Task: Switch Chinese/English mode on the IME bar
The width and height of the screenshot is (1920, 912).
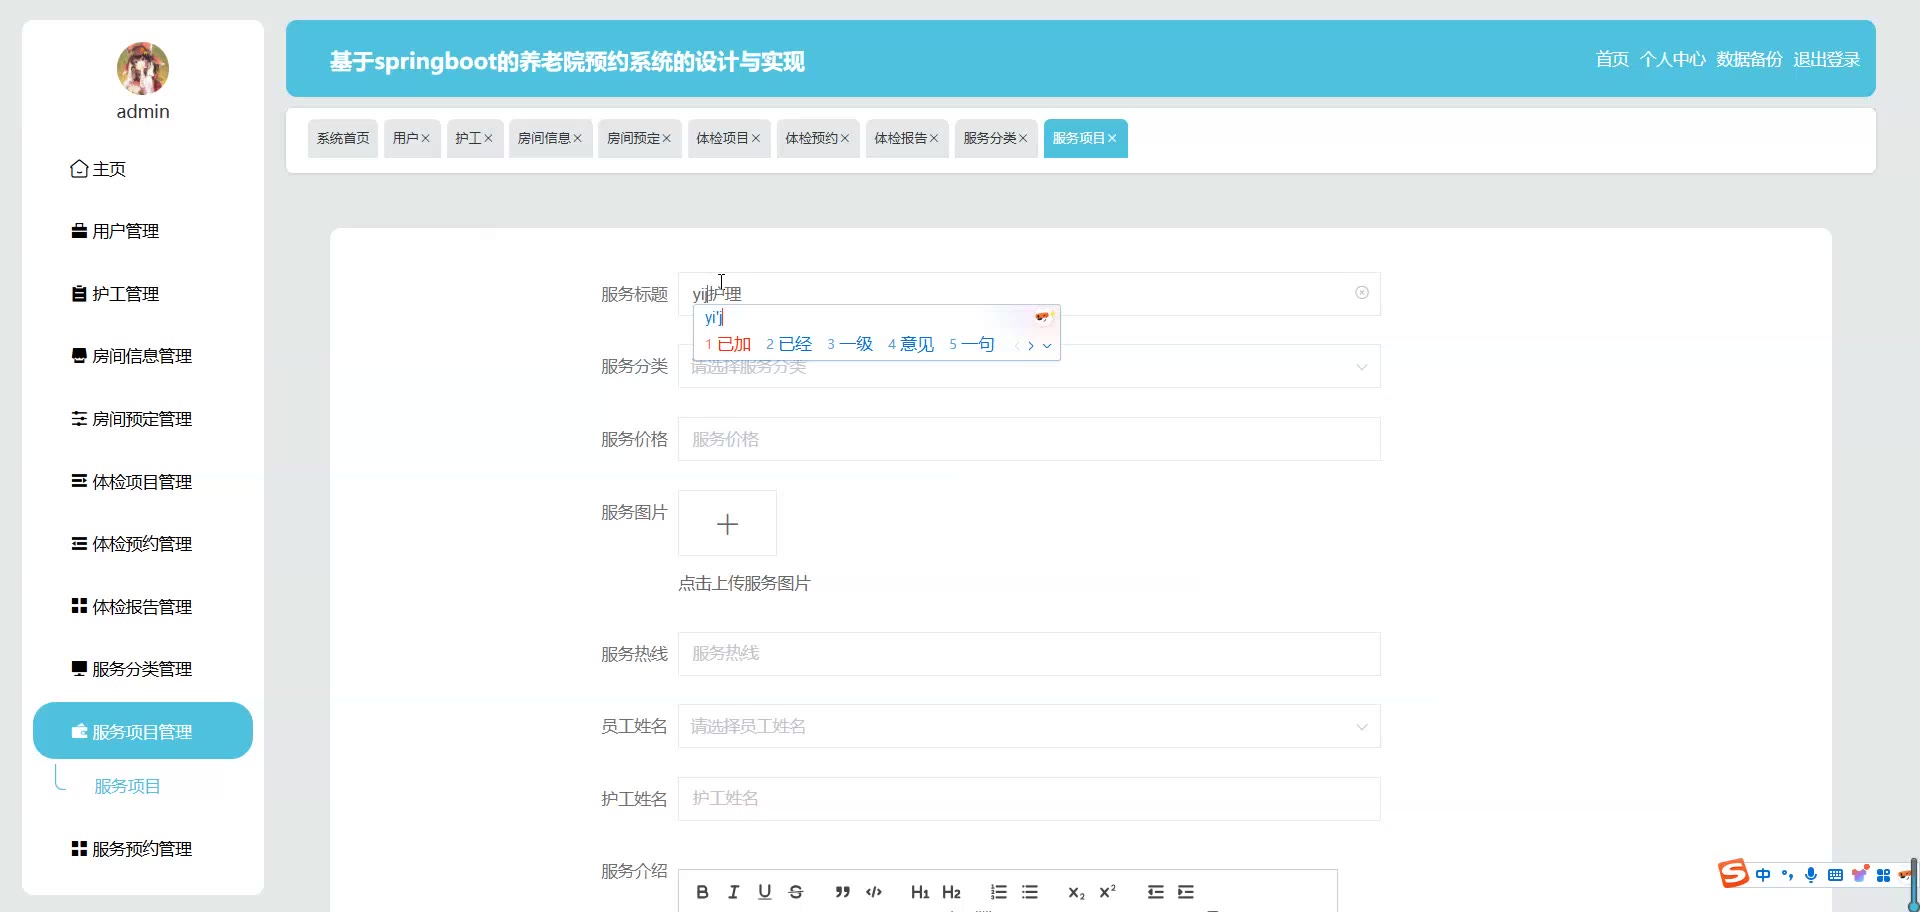Action: click(1763, 875)
